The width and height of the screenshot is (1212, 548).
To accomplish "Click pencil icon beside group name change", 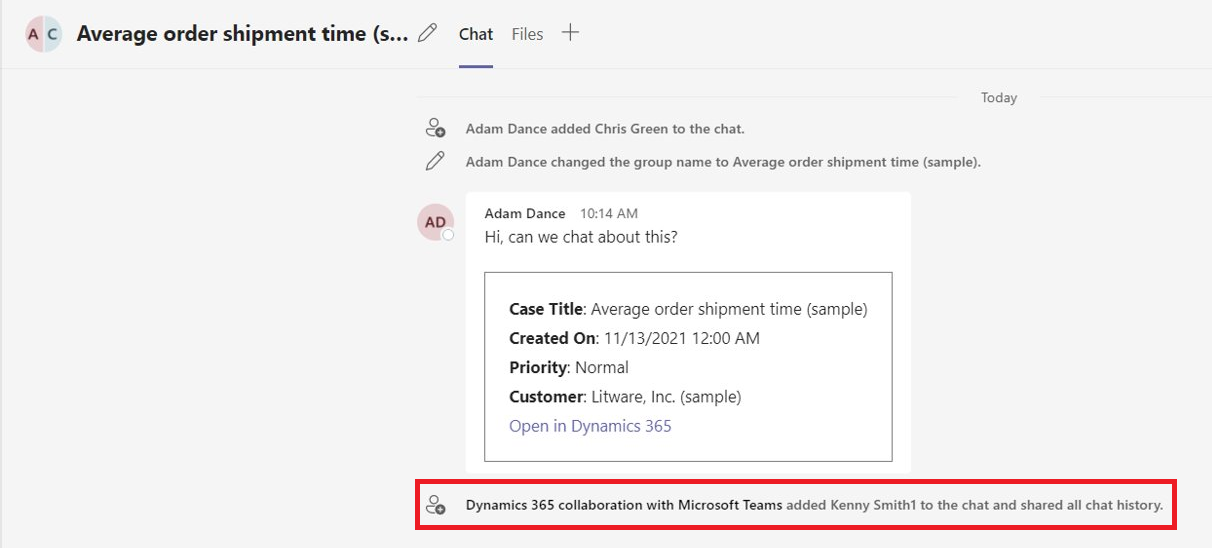I will click(x=435, y=161).
